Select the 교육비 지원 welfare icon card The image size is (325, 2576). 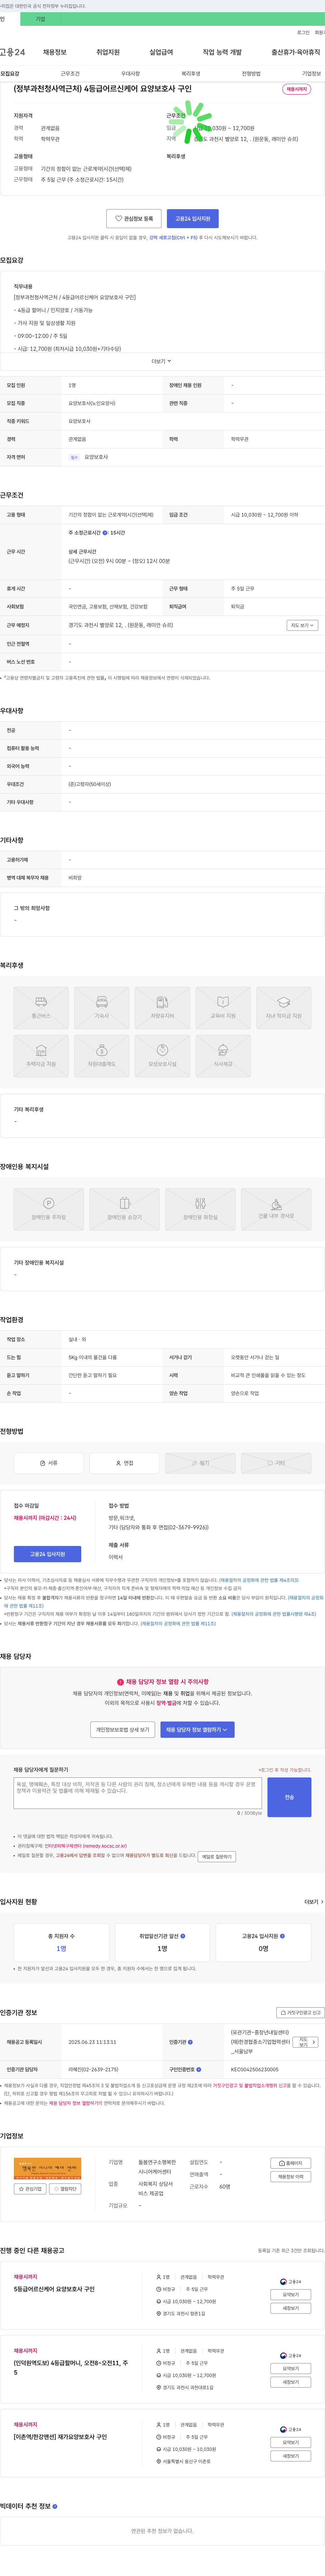223,1008
